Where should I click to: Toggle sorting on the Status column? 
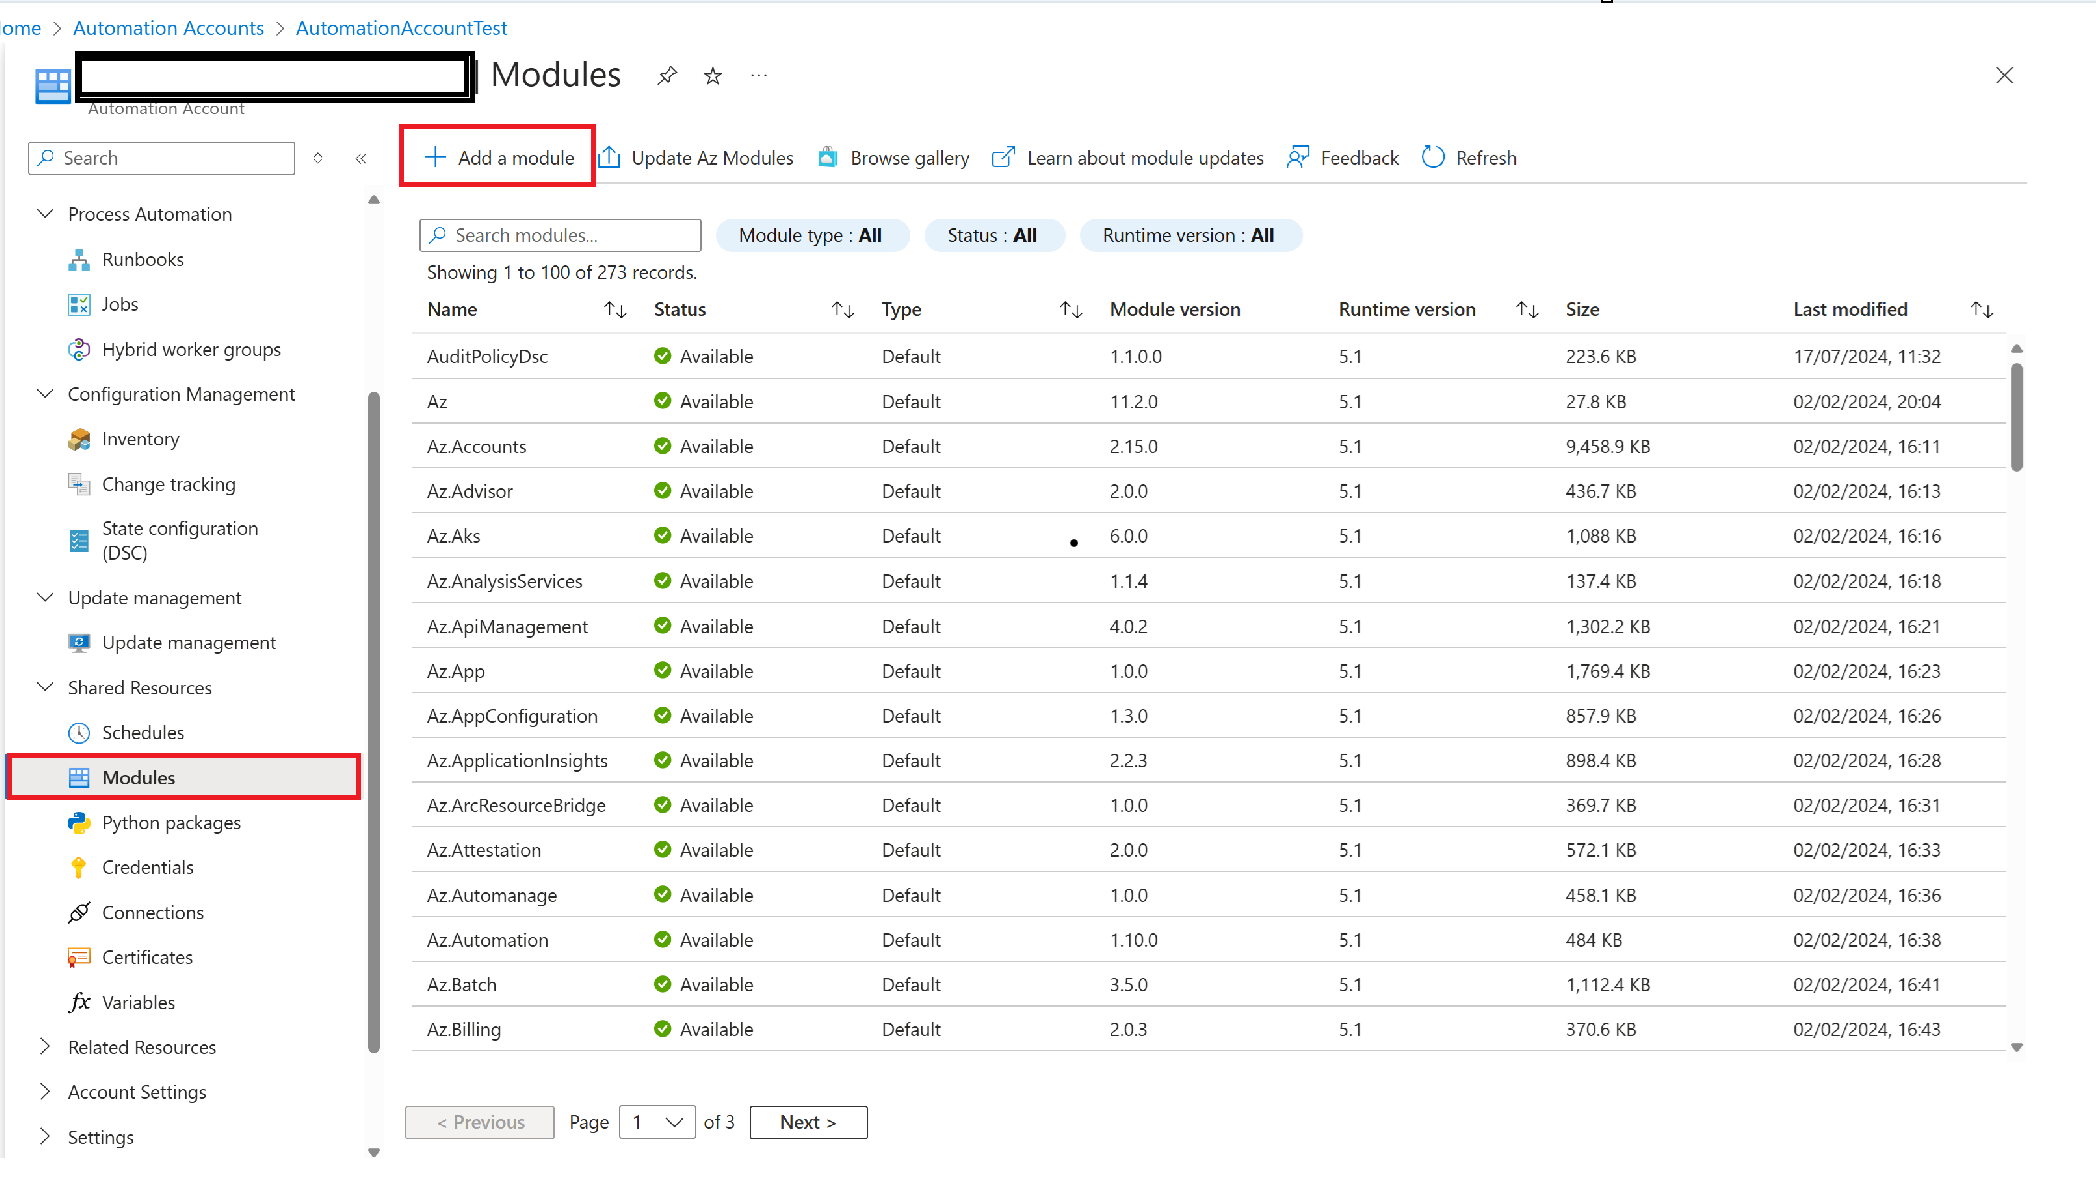click(843, 310)
